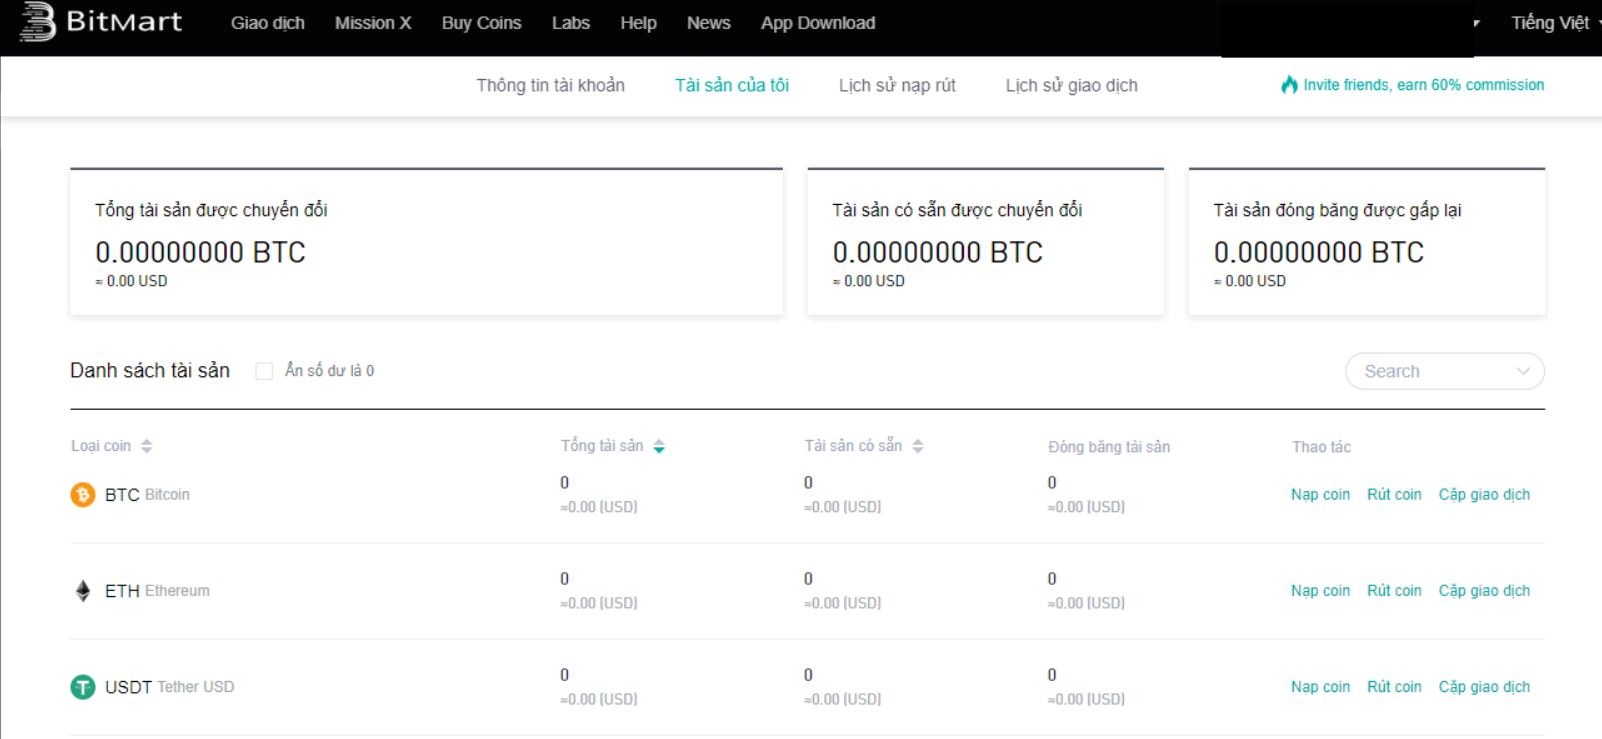Open the Help menu item
Image resolution: width=1602 pixels, height=739 pixels.
[x=638, y=23]
